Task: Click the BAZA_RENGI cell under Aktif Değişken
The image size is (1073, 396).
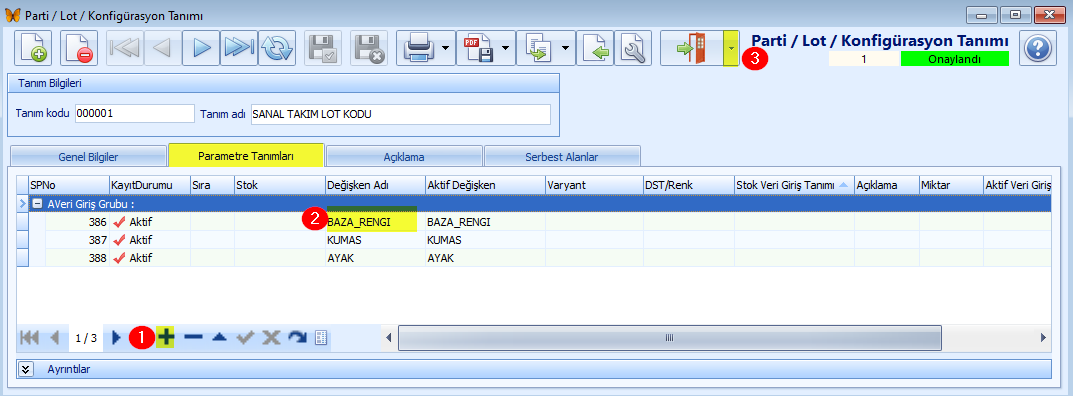Action: pos(484,222)
